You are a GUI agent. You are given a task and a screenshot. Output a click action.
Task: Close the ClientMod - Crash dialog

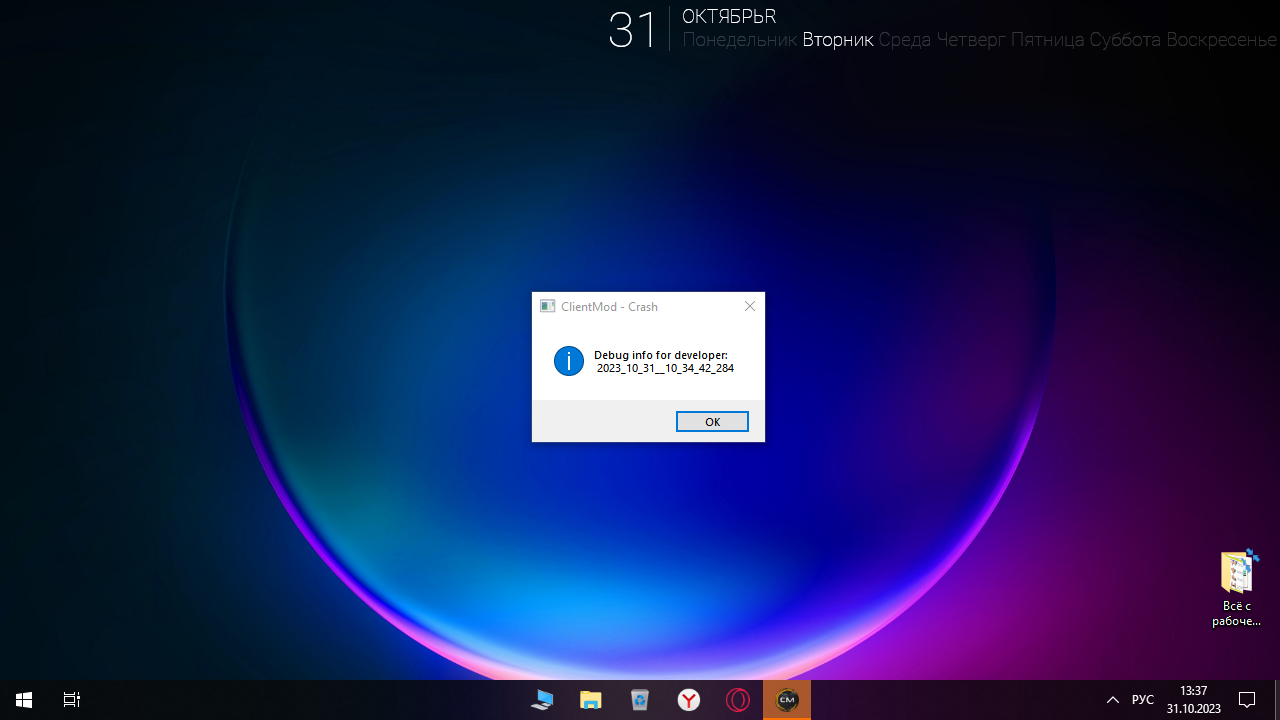click(750, 307)
